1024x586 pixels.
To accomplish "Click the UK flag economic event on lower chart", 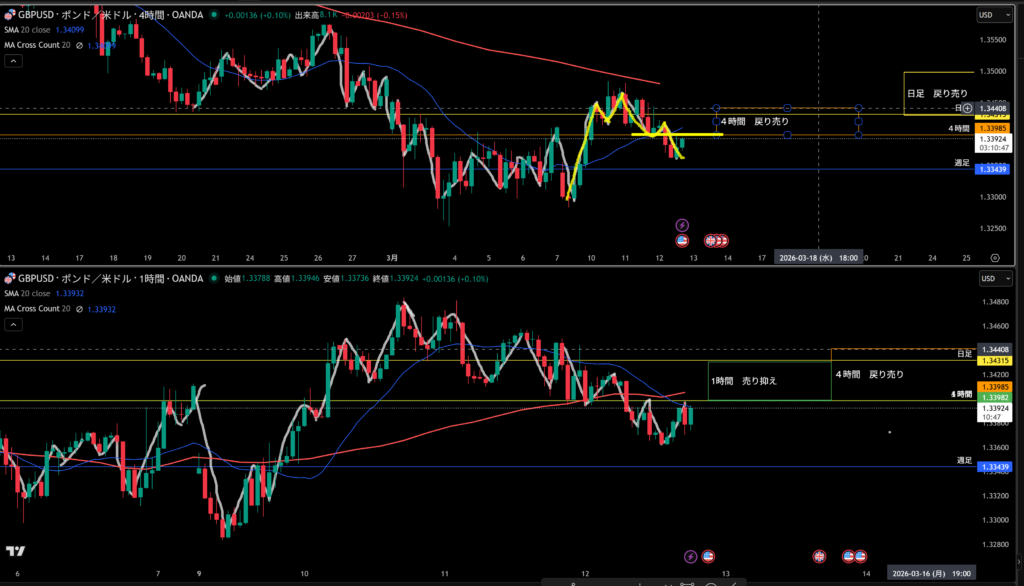I will pyautogui.click(x=820, y=556).
